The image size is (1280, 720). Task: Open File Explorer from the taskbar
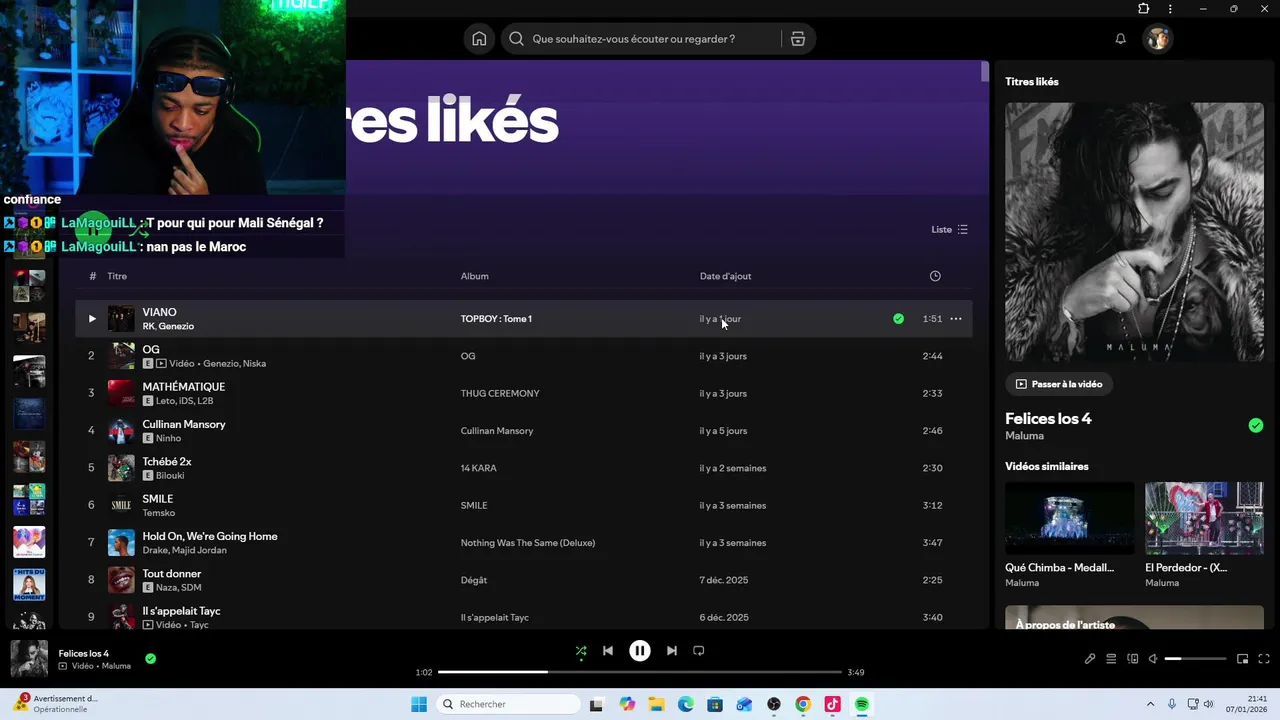[657, 704]
